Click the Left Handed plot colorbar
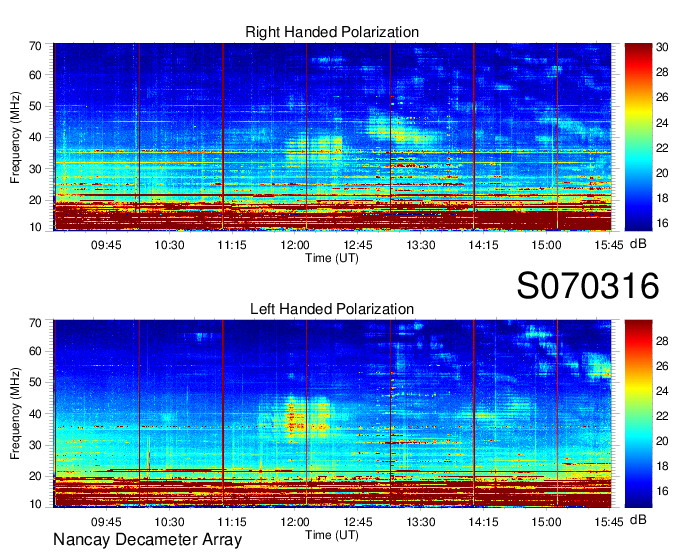Viewport: 680px width, 552px height. (x=638, y=414)
